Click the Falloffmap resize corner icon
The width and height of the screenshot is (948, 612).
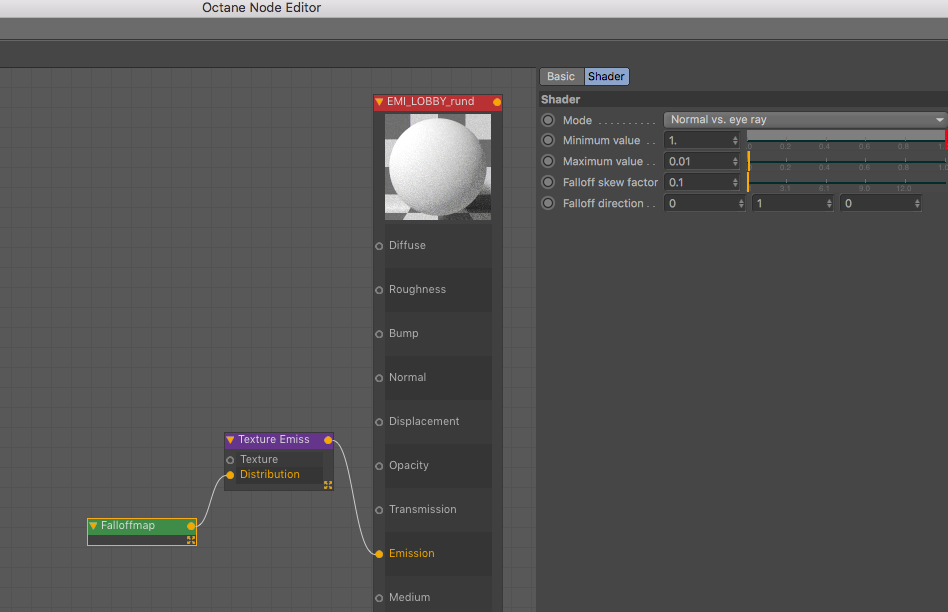tap(191, 540)
